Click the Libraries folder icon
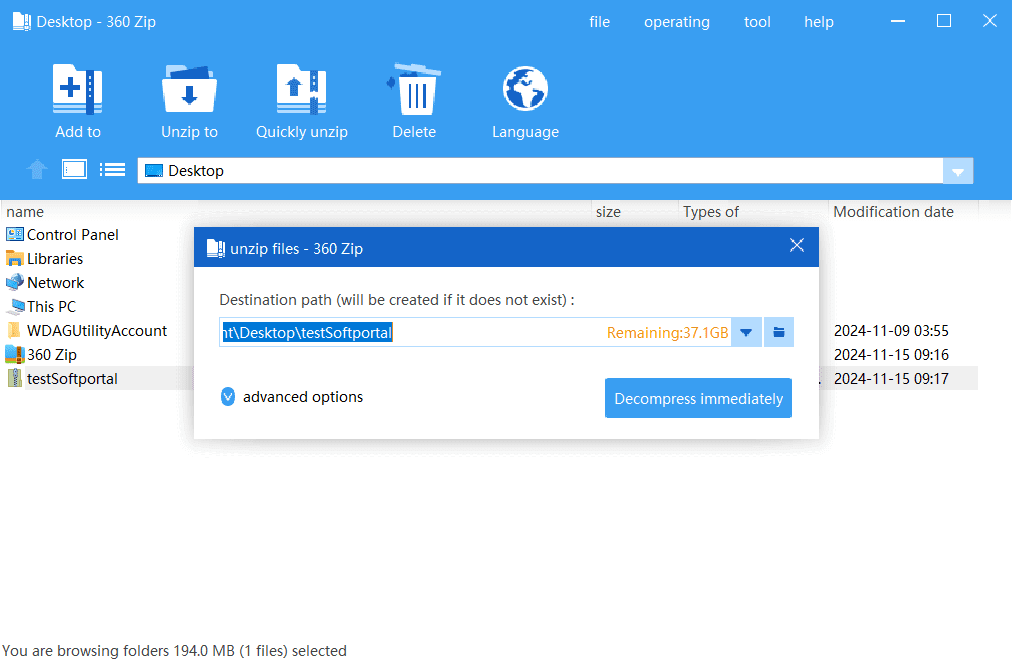1012x667 pixels. [x=15, y=258]
